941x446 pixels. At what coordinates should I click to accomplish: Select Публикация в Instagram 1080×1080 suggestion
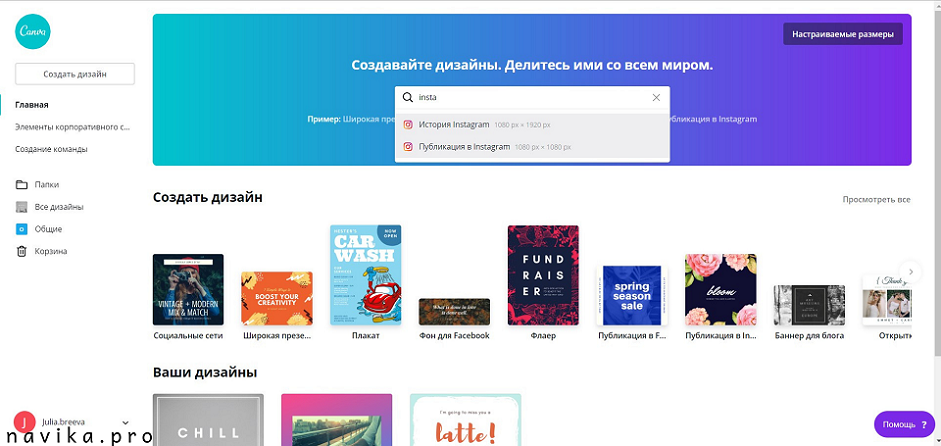pos(464,147)
